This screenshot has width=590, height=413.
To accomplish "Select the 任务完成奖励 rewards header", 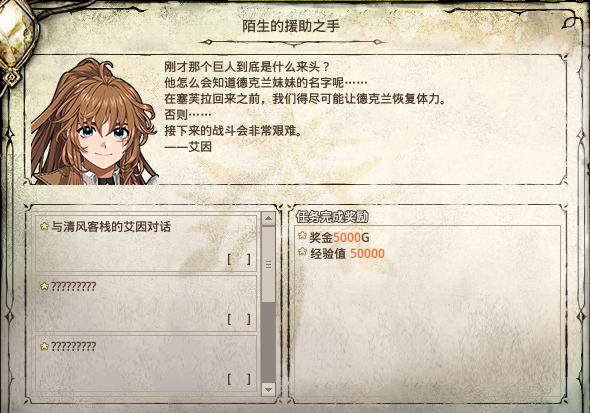I will (332, 217).
